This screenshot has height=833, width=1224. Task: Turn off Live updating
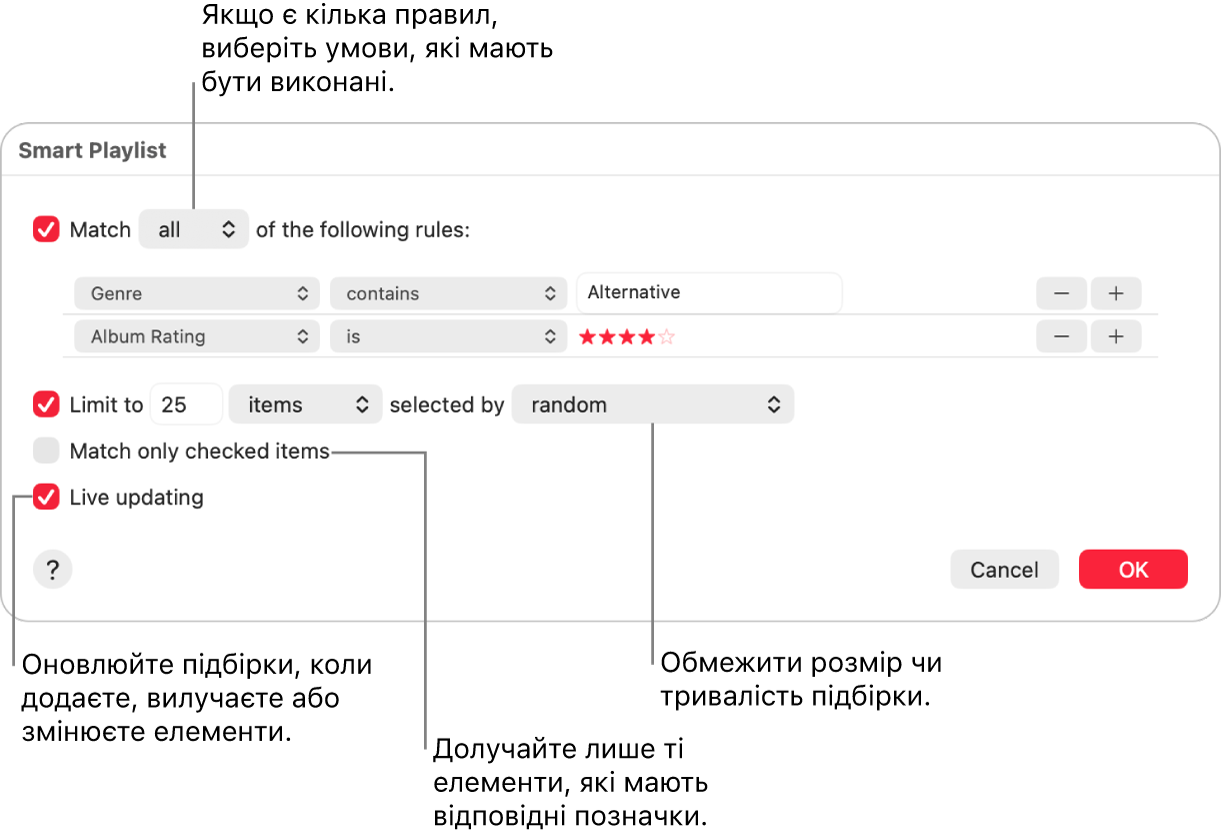coord(47,497)
